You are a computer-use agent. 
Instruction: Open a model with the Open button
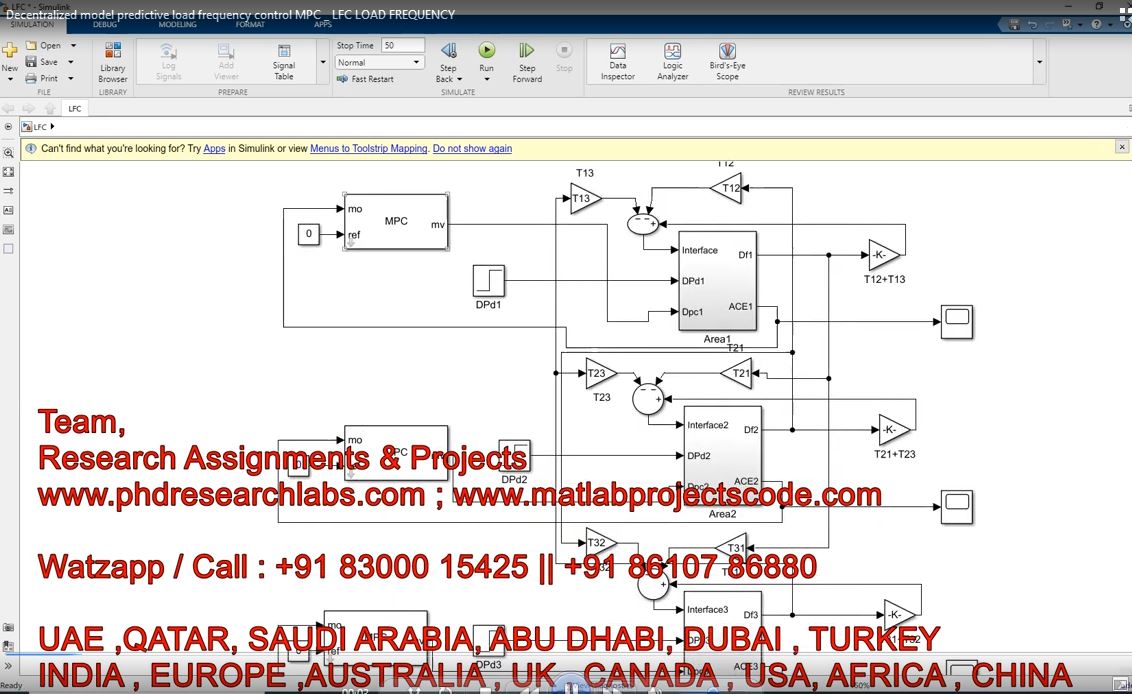43,45
